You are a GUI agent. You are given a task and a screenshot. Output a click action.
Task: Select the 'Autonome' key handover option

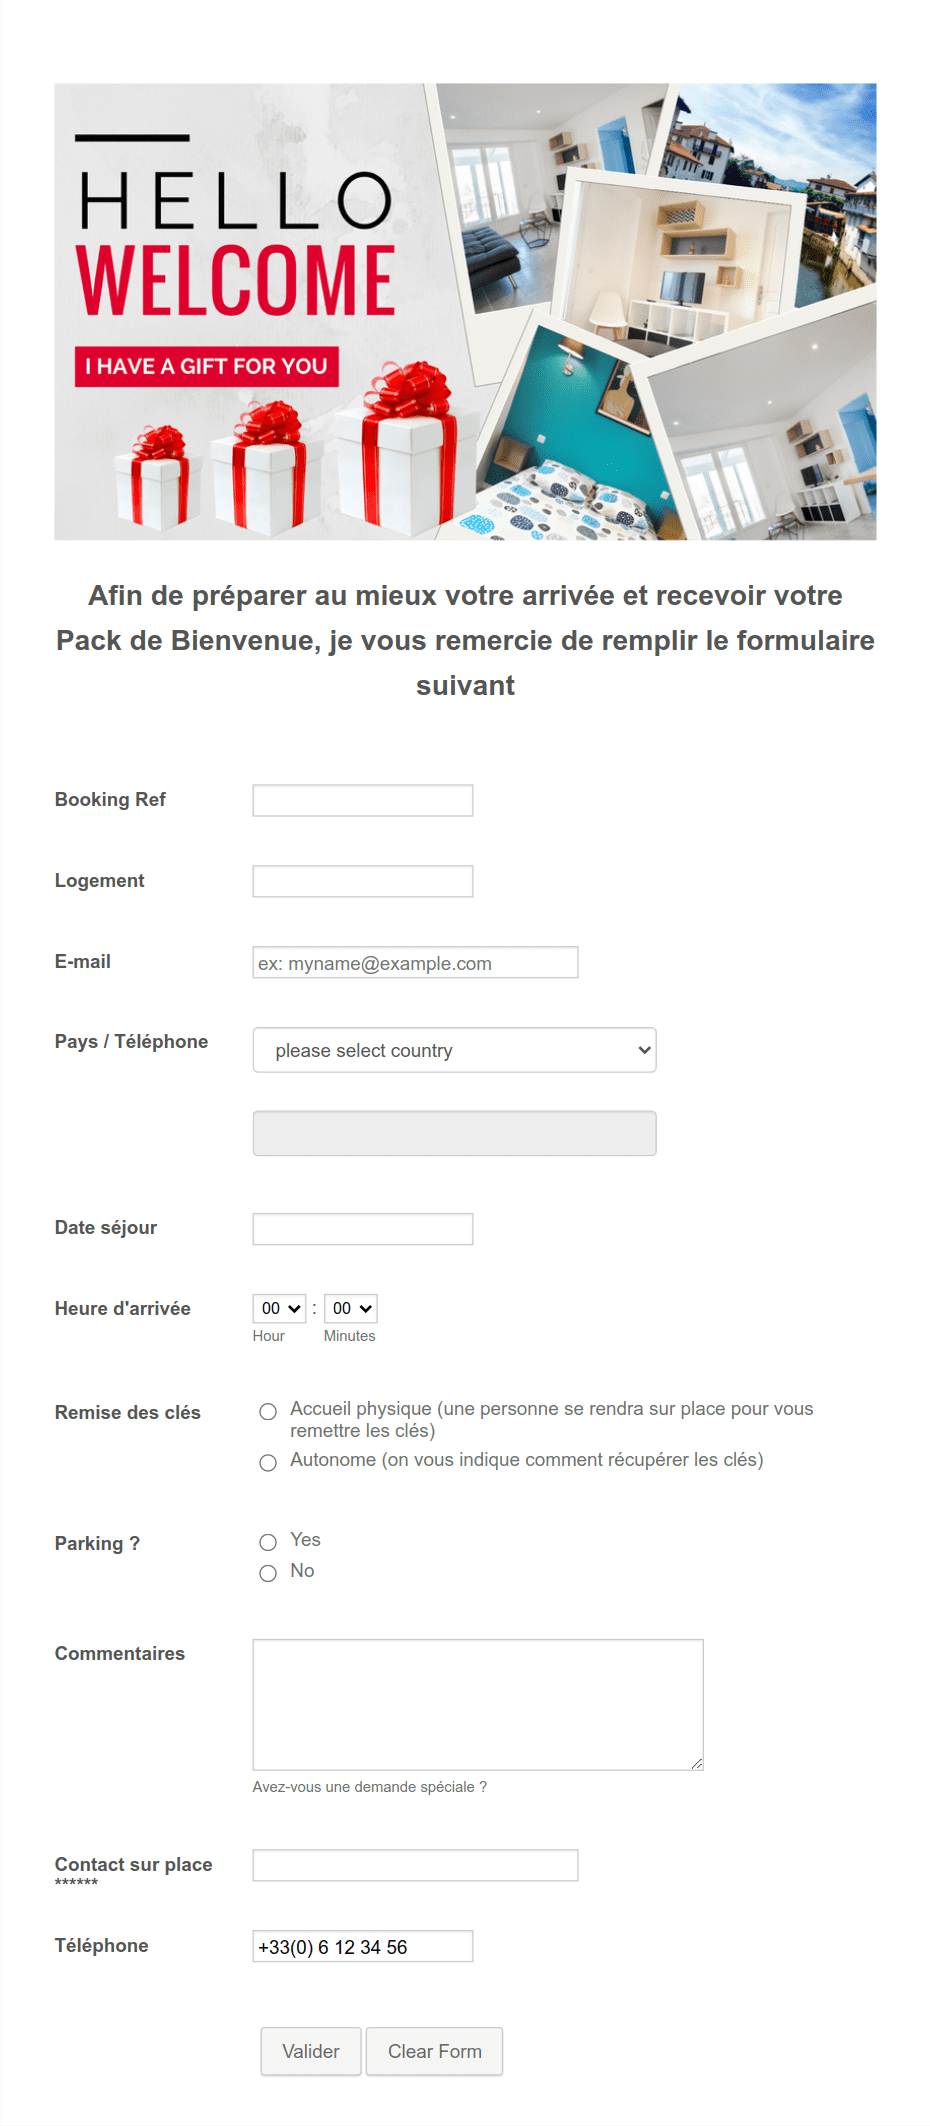point(268,1463)
